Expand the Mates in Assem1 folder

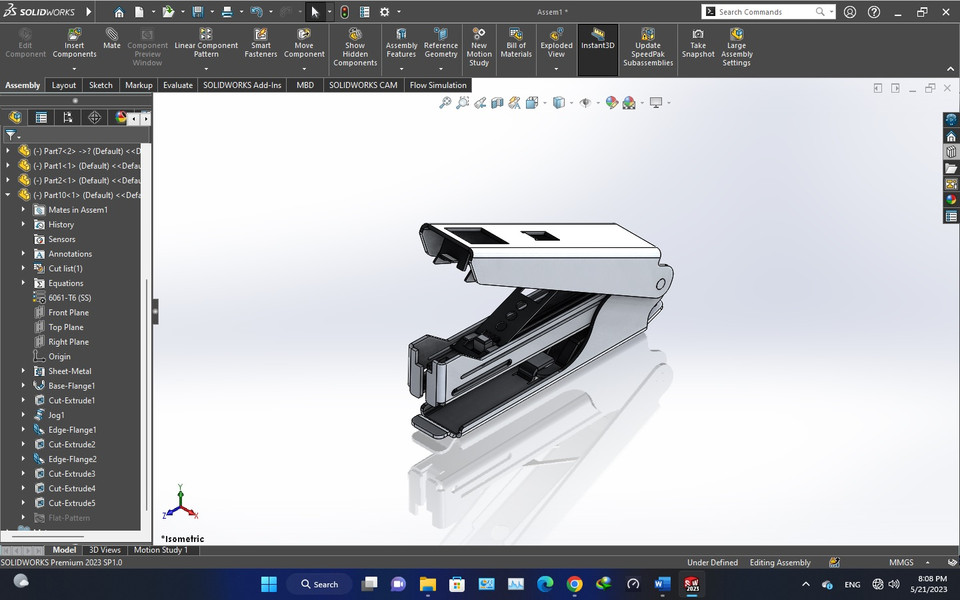point(23,209)
